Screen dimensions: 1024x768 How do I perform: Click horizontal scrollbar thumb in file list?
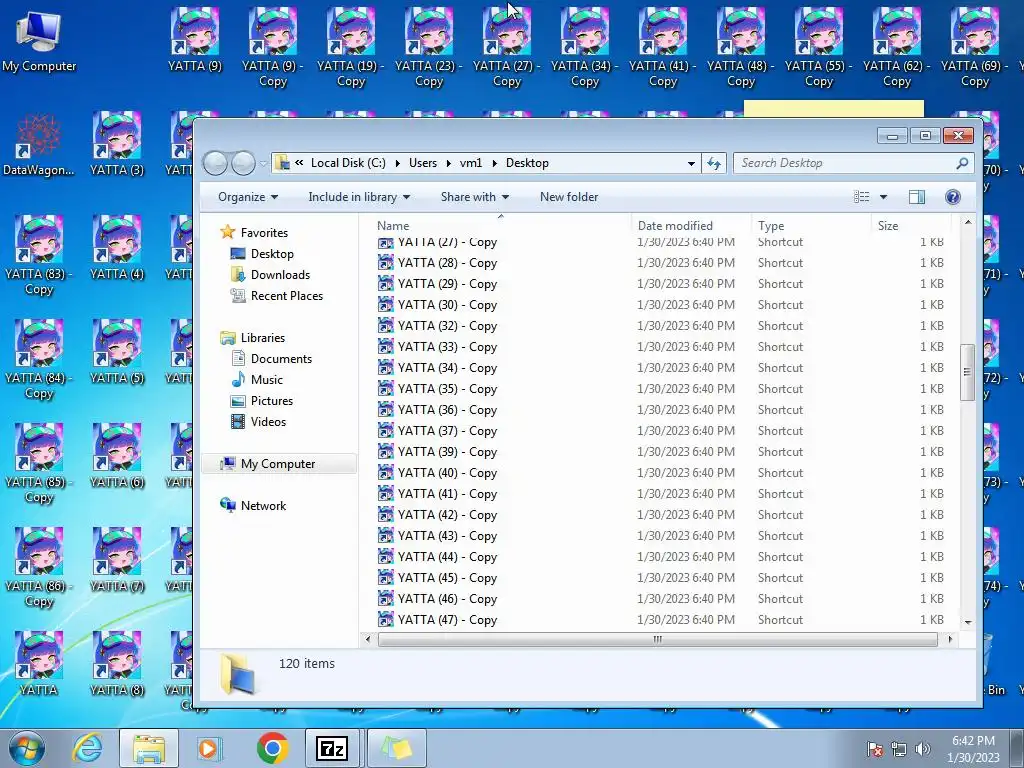tap(658, 639)
